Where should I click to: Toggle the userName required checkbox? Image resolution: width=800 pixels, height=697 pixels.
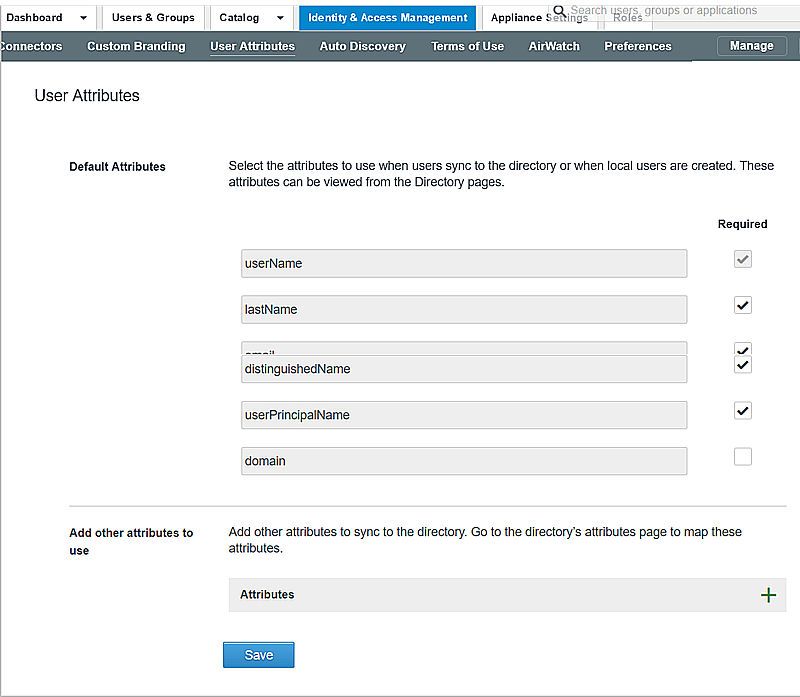tap(742, 259)
